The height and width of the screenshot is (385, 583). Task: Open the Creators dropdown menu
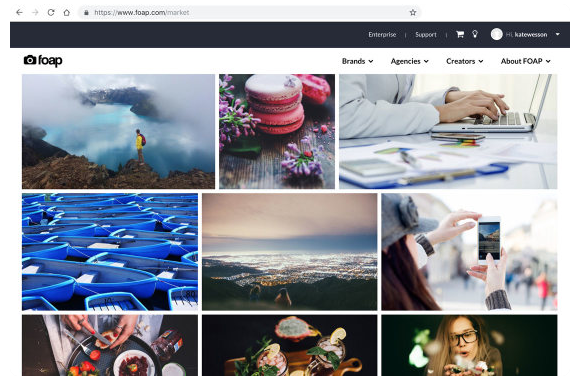click(x=464, y=61)
